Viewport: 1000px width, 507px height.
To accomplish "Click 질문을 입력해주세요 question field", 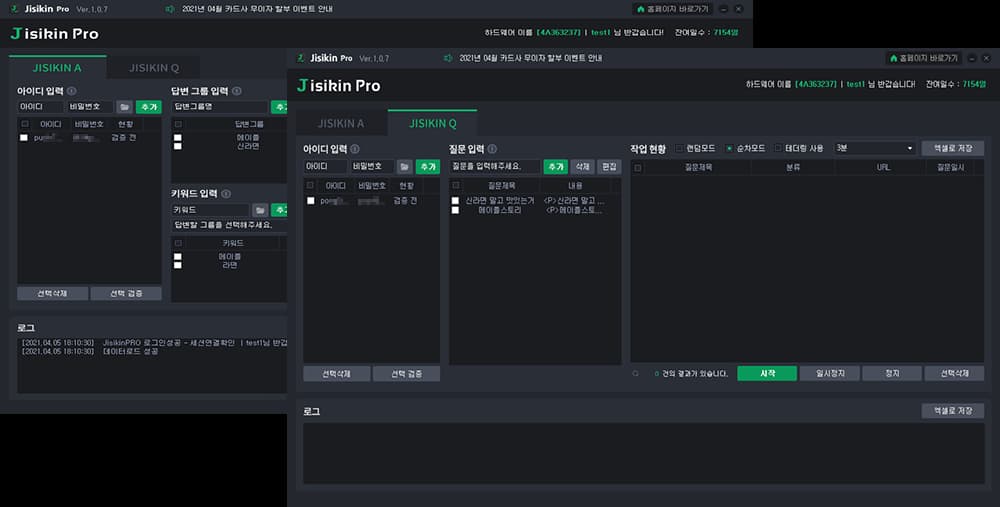I will [x=495, y=166].
